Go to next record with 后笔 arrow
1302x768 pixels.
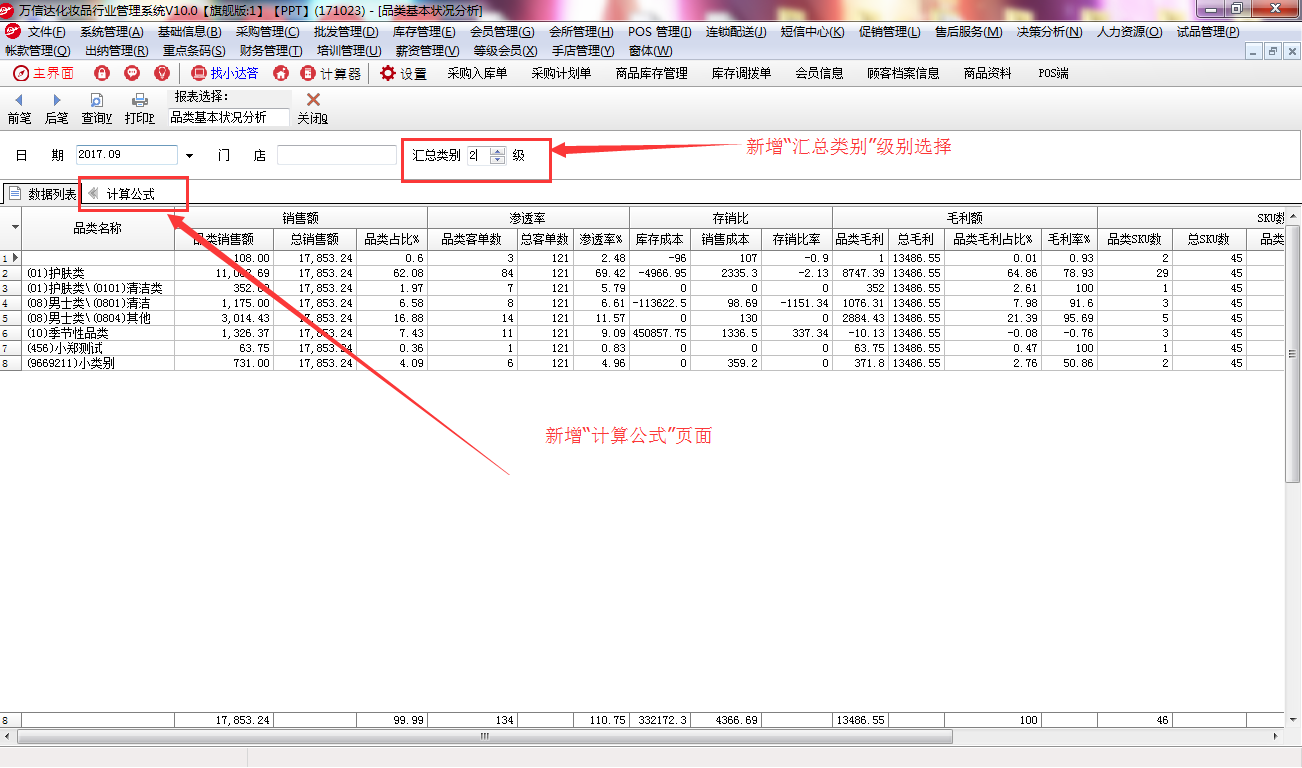click(x=57, y=100)
